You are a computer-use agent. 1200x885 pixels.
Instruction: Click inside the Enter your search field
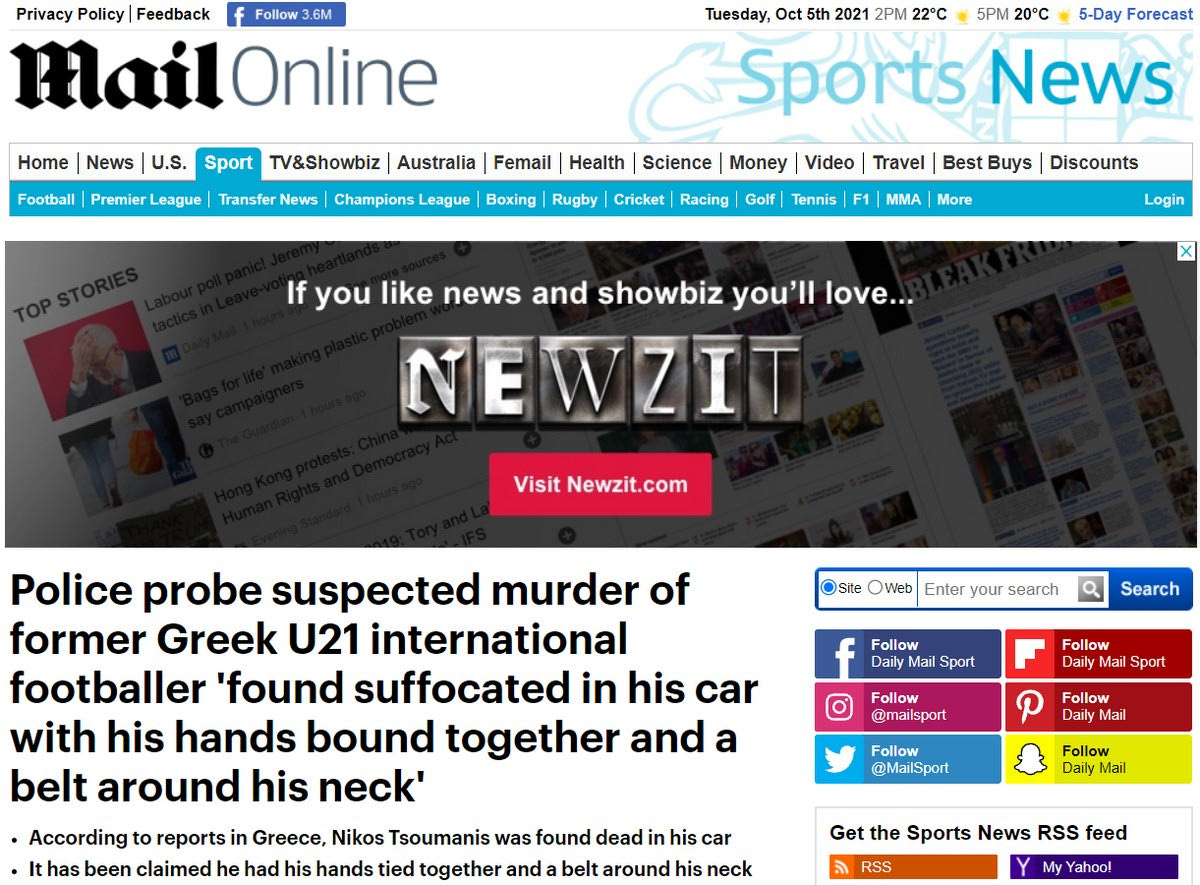[998, 589]
